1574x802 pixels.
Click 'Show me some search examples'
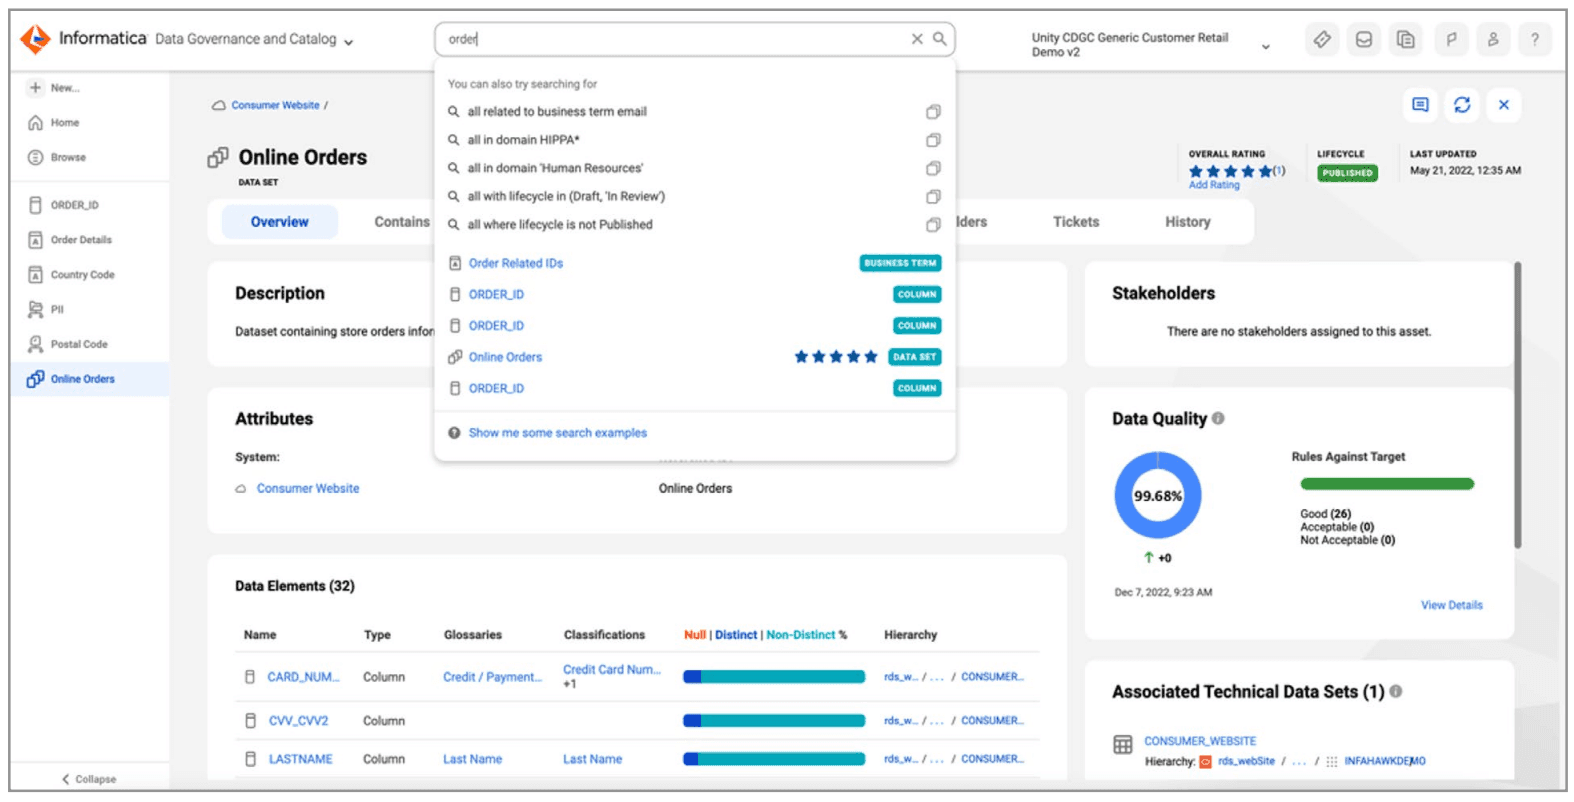557,433
